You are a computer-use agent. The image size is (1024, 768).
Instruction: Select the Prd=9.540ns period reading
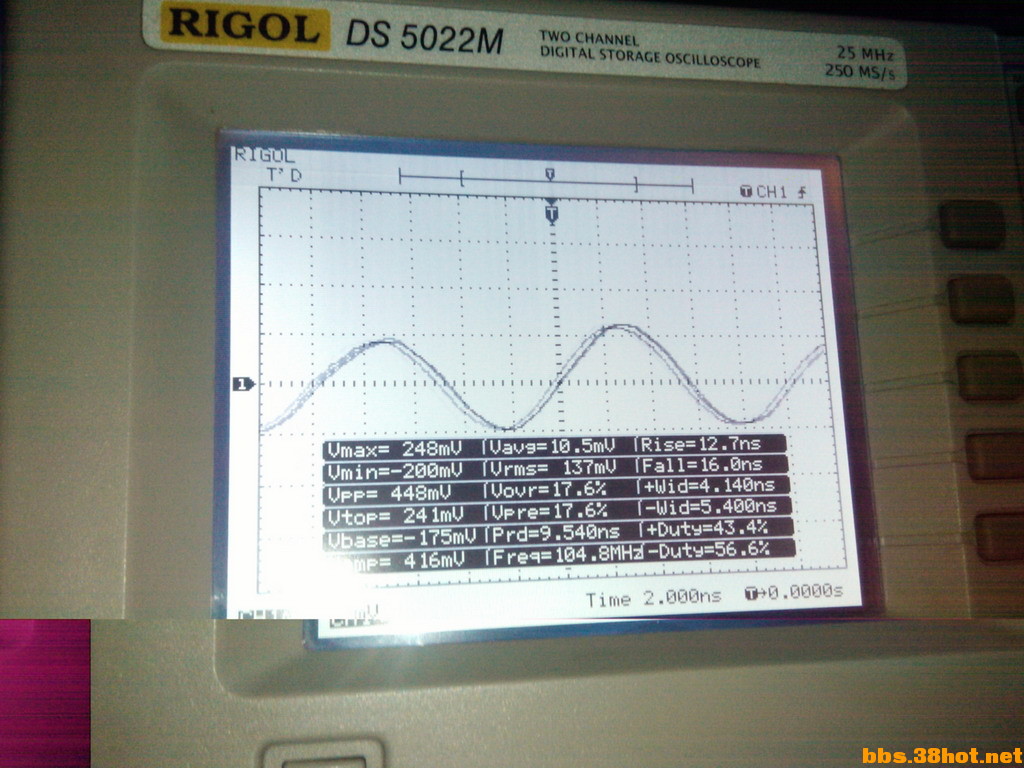(x=555, y=532)
